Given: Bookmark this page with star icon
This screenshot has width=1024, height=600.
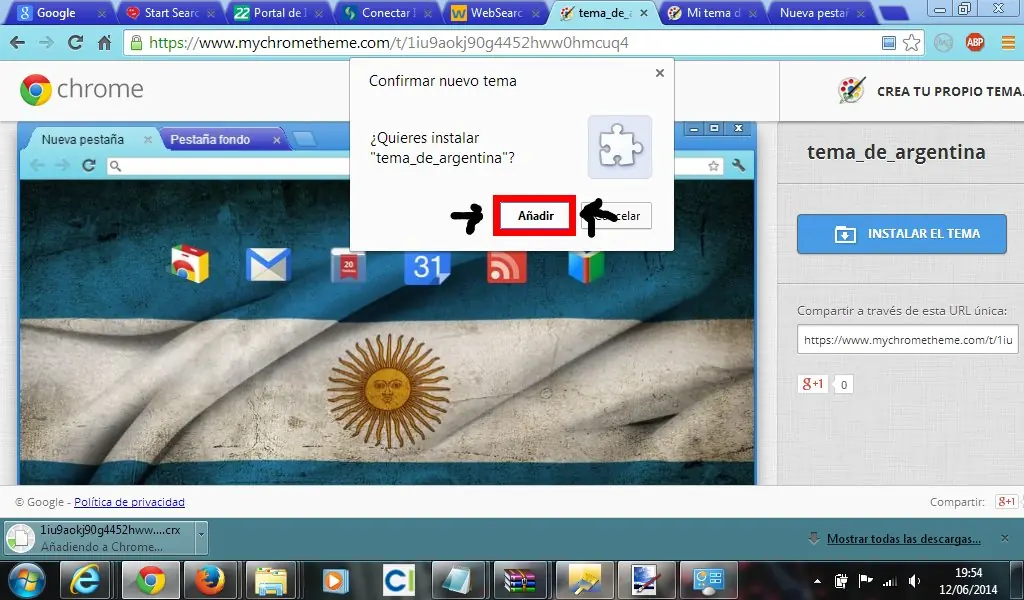Looking at the screenshot, I should point(911,43).
